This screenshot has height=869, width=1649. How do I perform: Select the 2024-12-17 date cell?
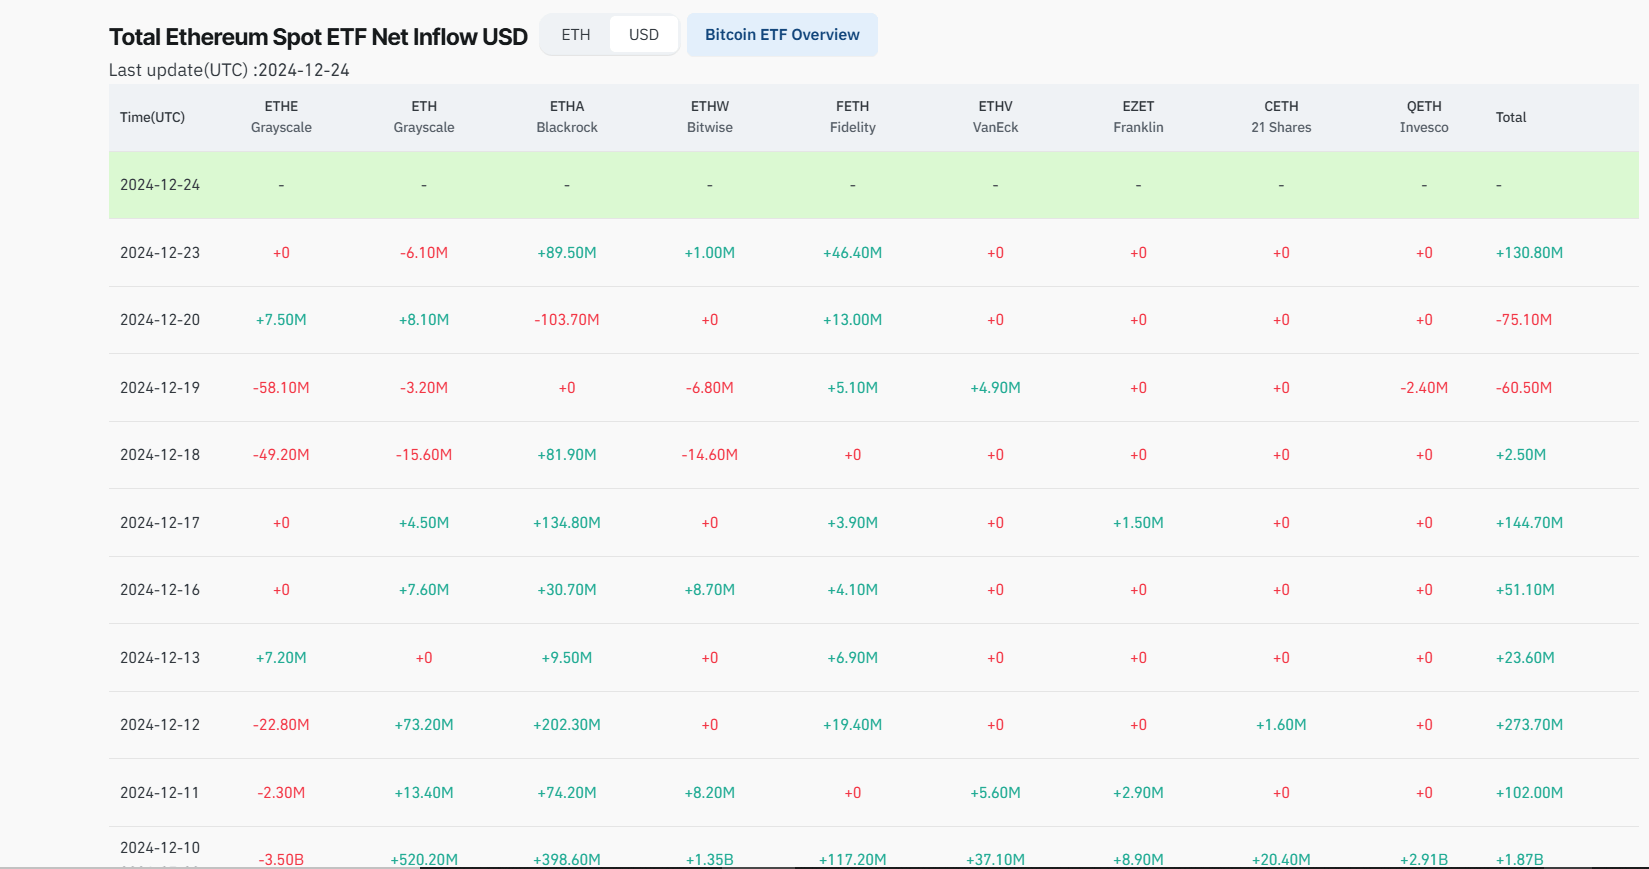pos(160,523)
